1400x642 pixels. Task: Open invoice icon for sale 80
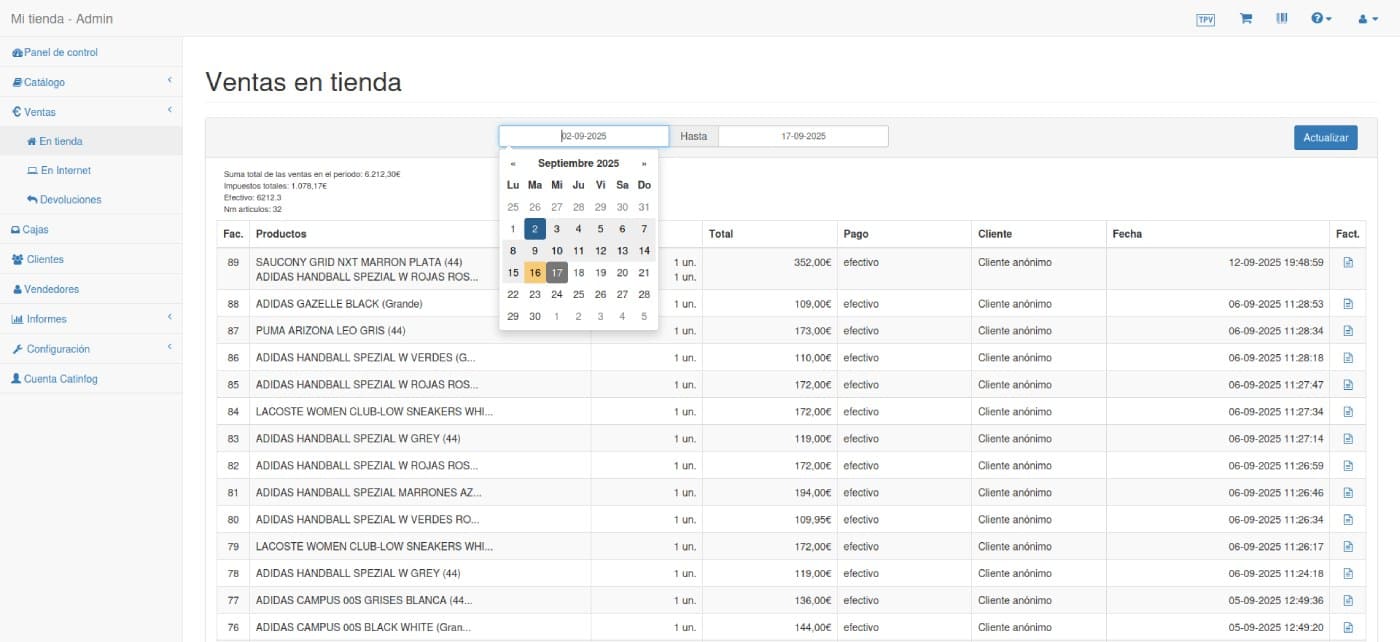click(x=1347, y=520)
